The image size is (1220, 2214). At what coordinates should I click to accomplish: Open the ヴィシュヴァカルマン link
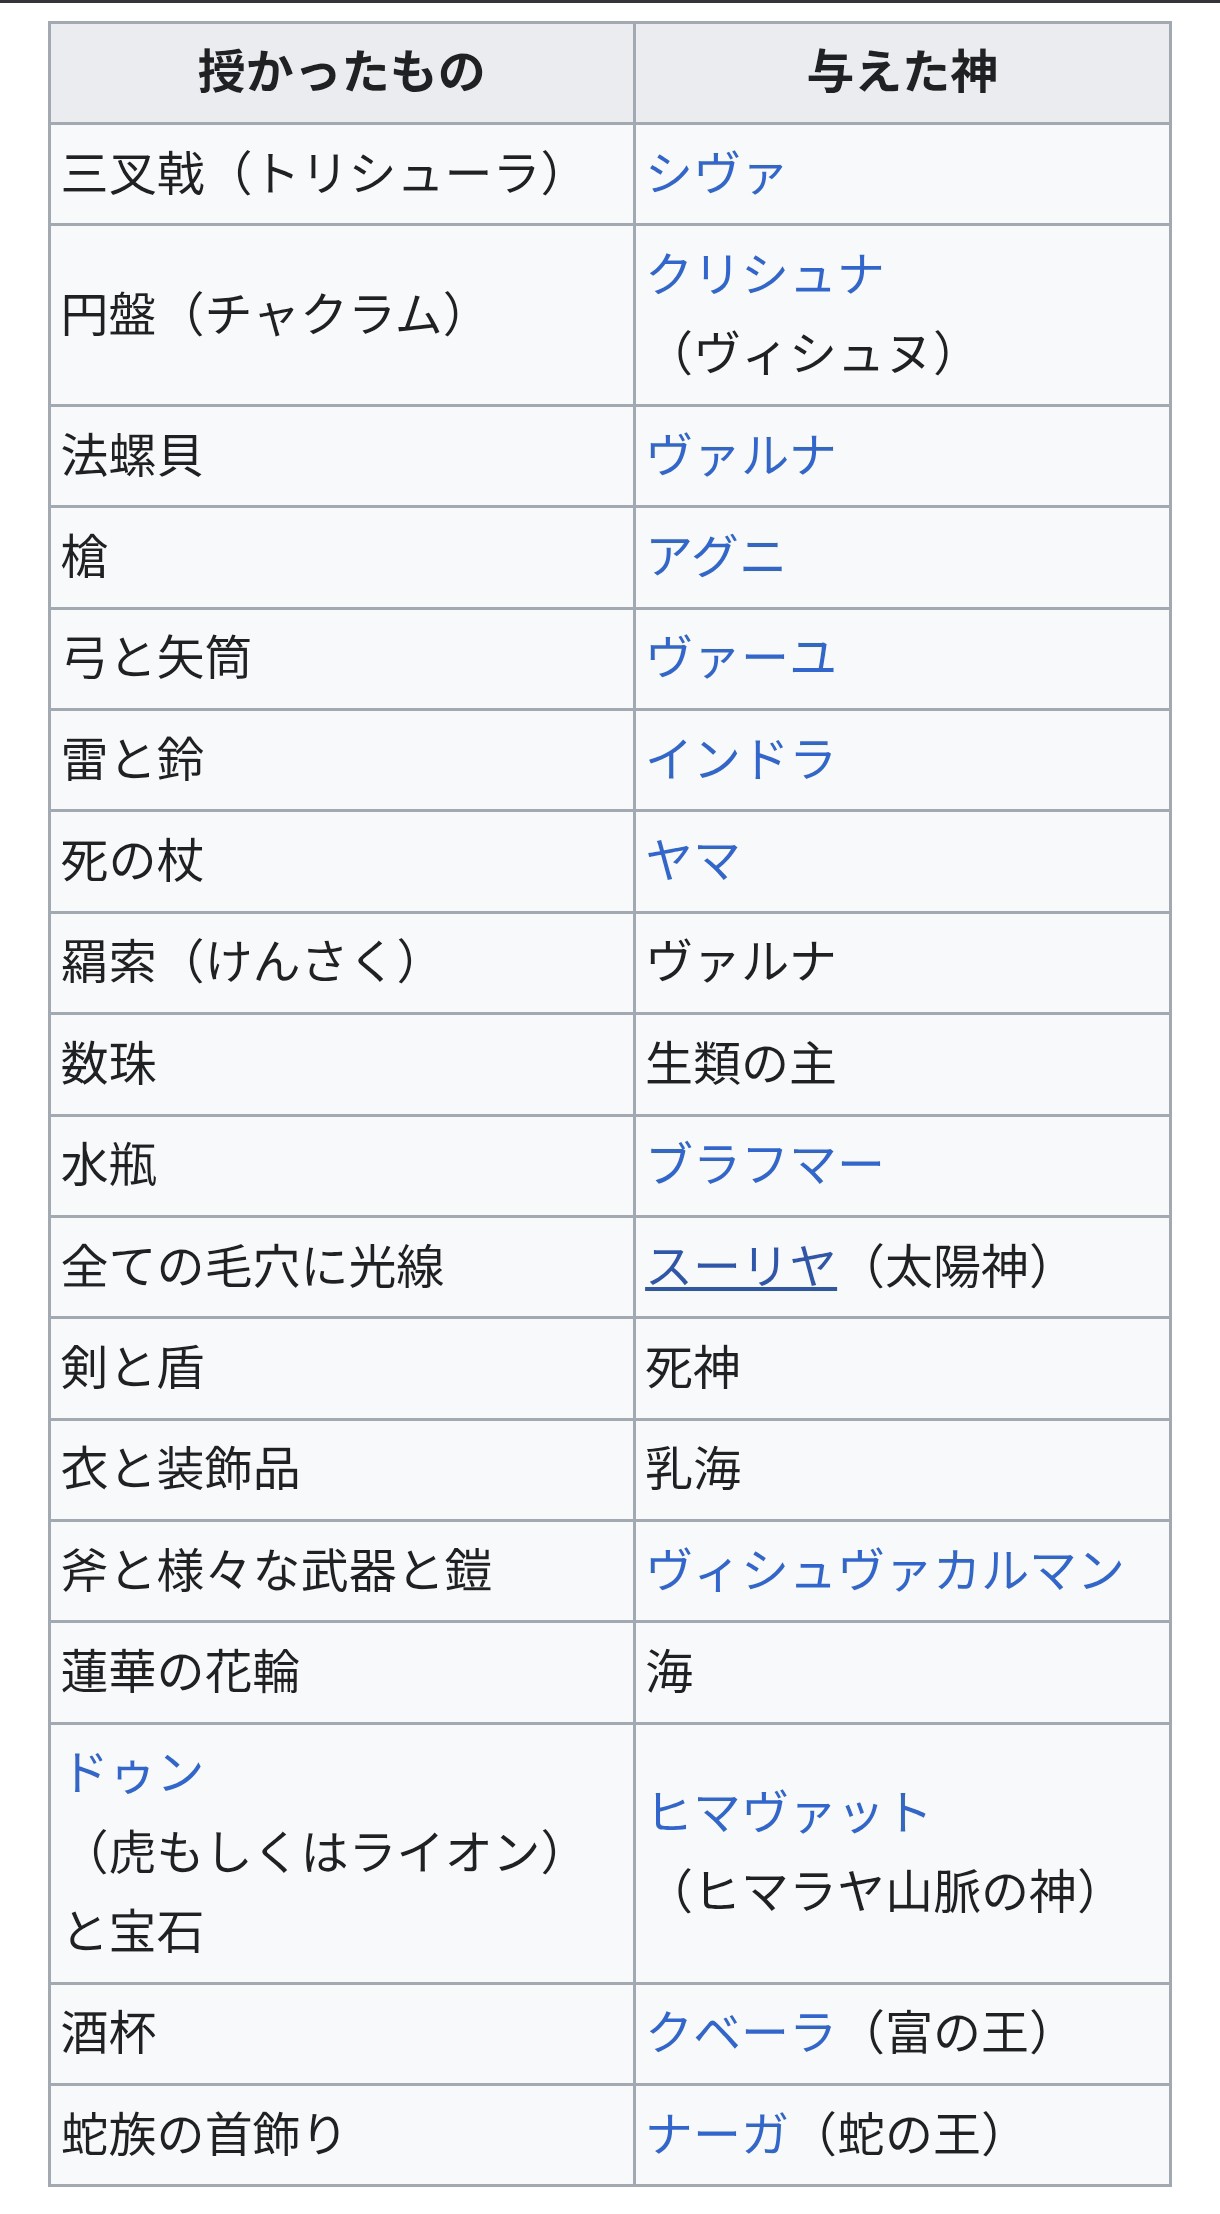pos(885,1570)
